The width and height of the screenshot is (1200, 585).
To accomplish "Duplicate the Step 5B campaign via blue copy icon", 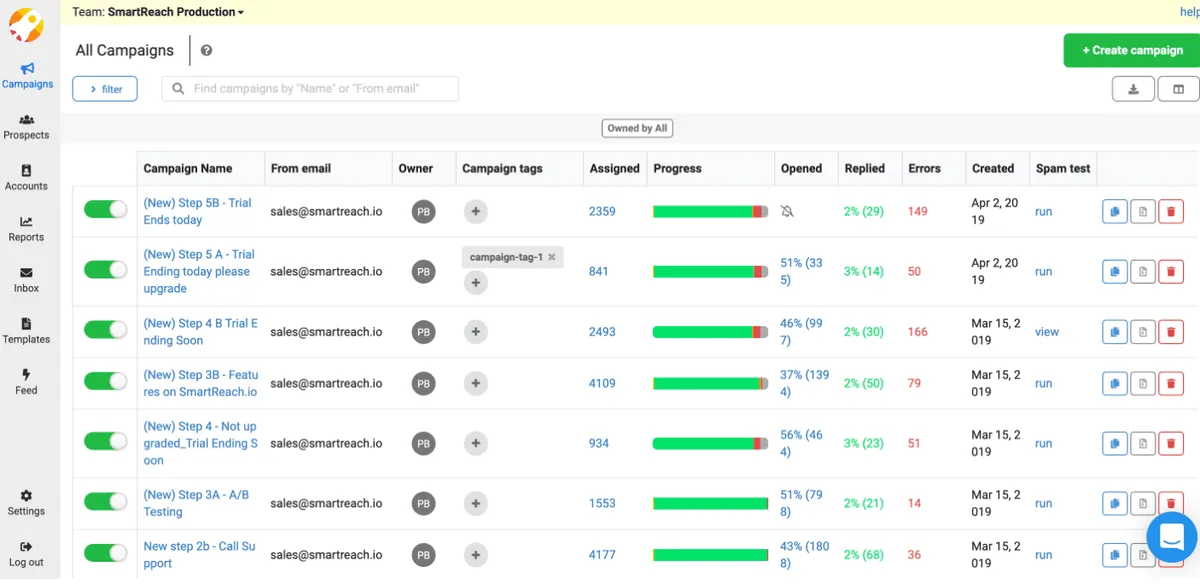I will [x=1114, y=211].
